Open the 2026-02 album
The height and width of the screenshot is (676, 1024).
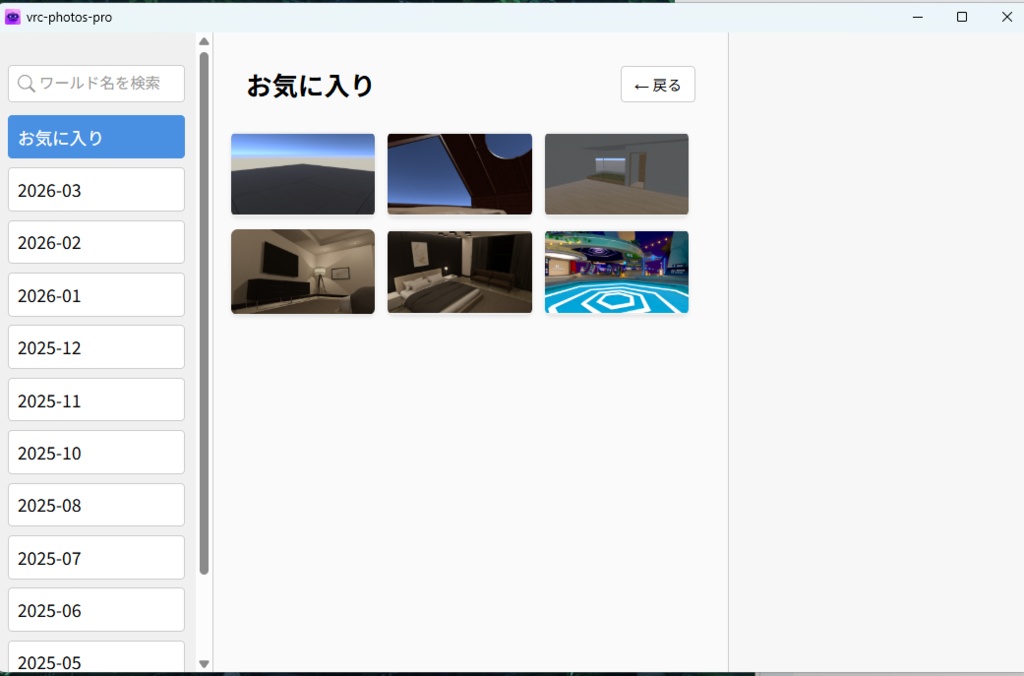click(x=95, y=242)
